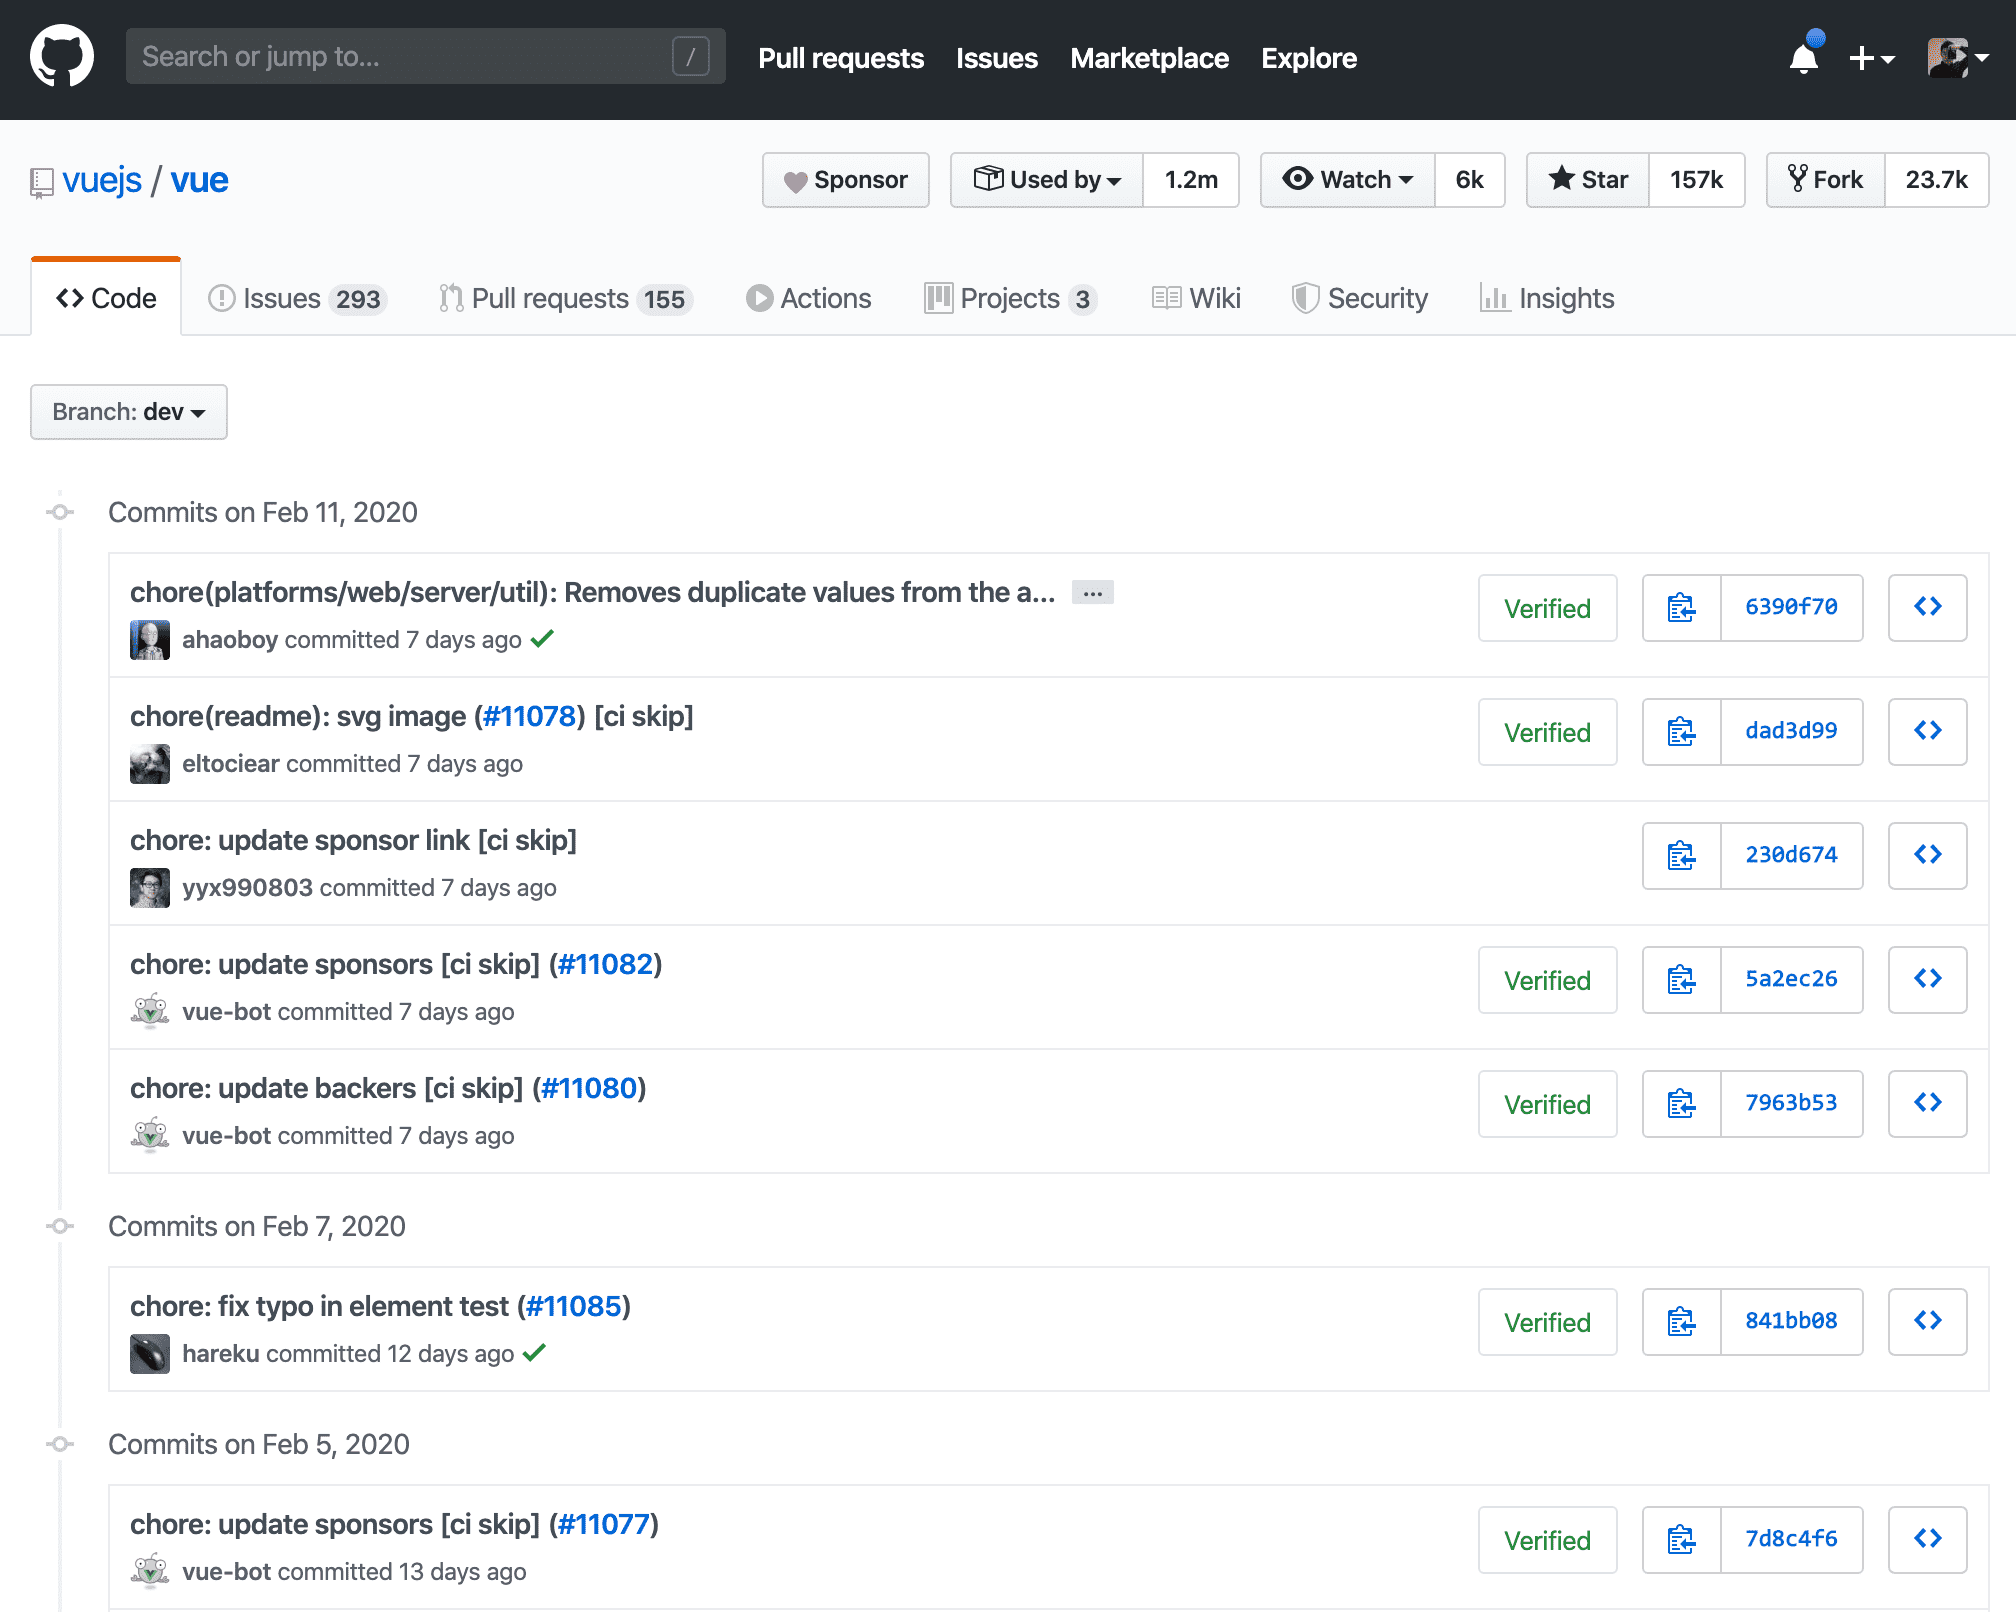The image size is (2016, 1612).
Task: Browse repository at commit 230d674
Action: coord(1927,856)
